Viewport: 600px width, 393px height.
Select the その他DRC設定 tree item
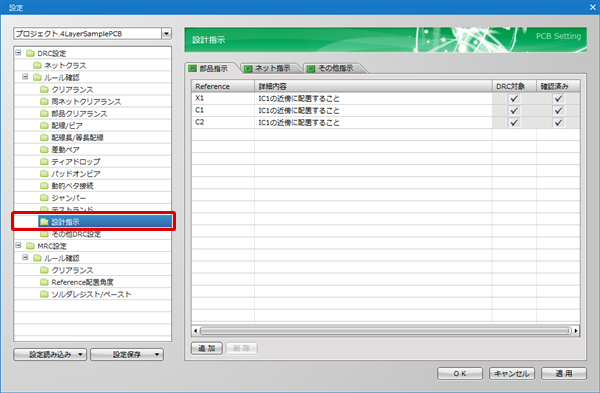point(76,234)
